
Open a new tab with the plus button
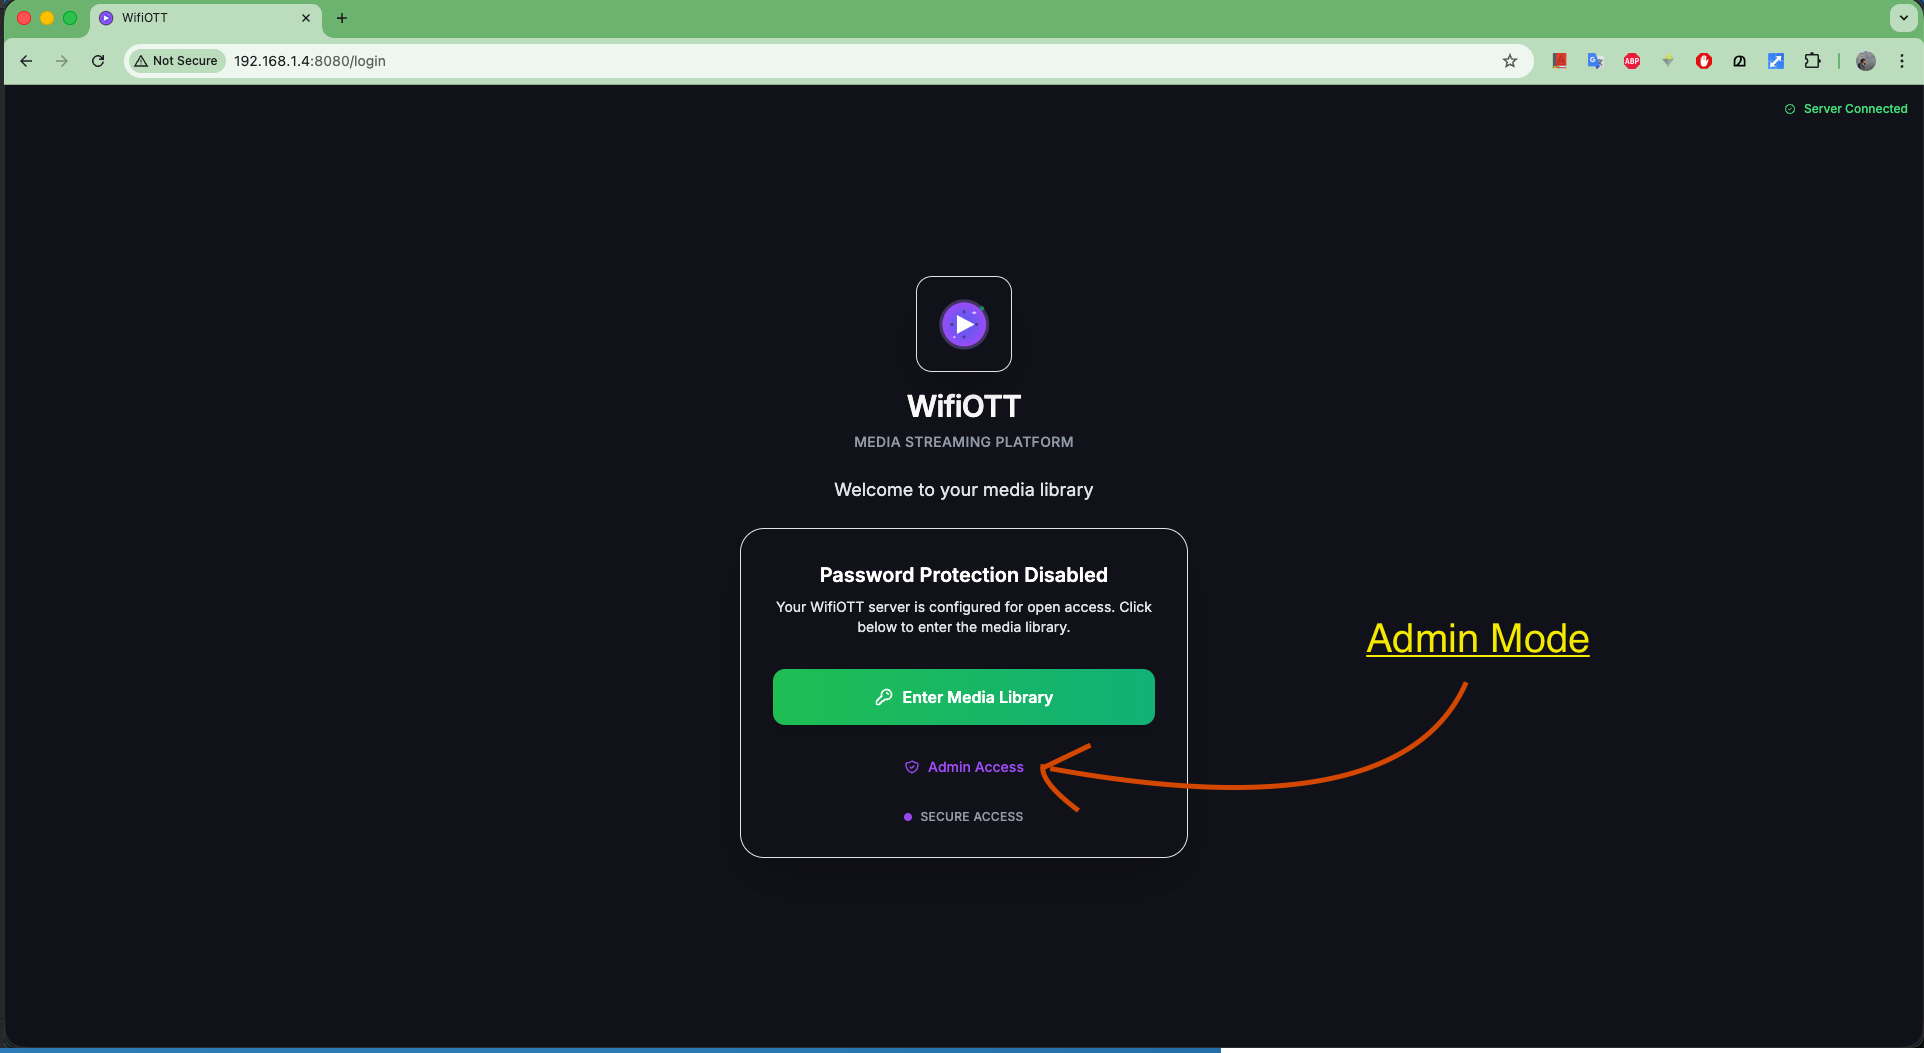click(x=342, y=18)
